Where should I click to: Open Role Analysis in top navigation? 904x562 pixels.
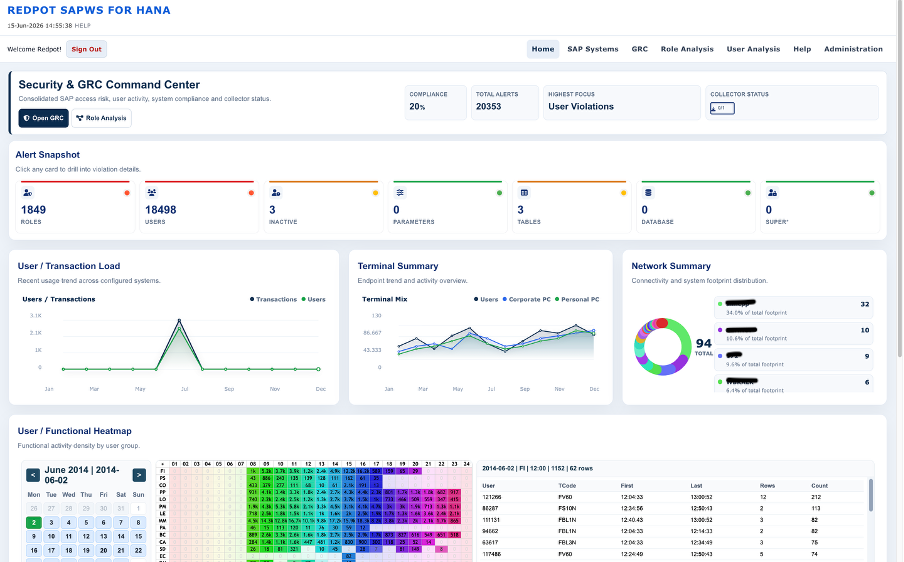[687, 49]
